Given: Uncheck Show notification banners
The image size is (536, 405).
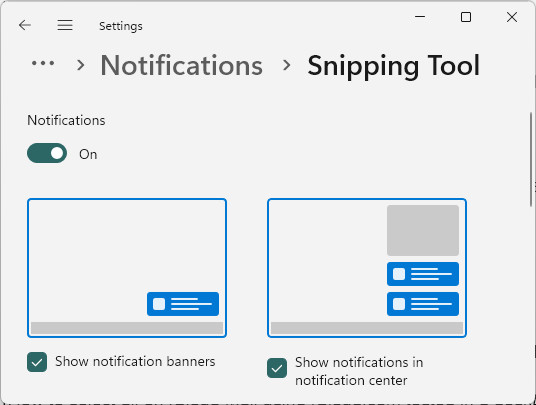Looking at the screenshot, I should click(x=37, y=362).
